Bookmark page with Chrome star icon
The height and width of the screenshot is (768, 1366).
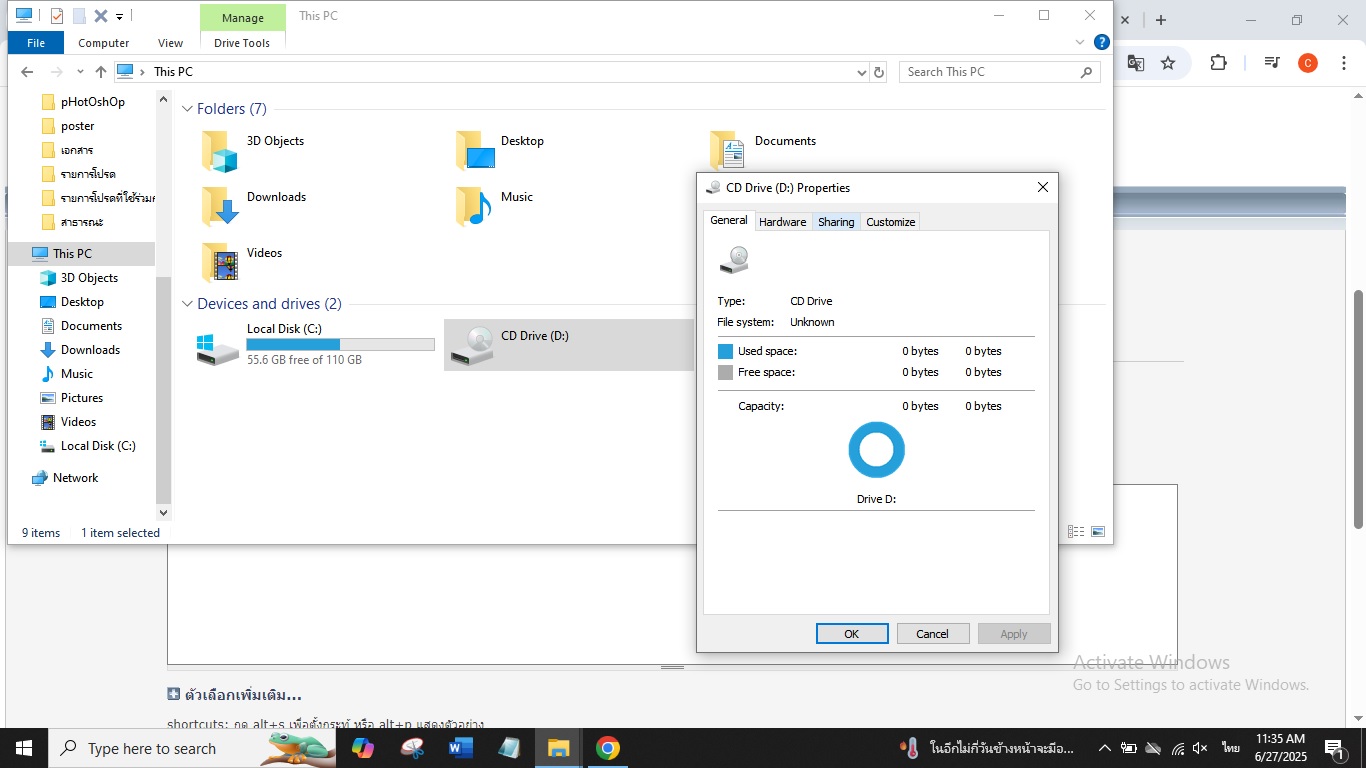click(x=1168, y=62)
